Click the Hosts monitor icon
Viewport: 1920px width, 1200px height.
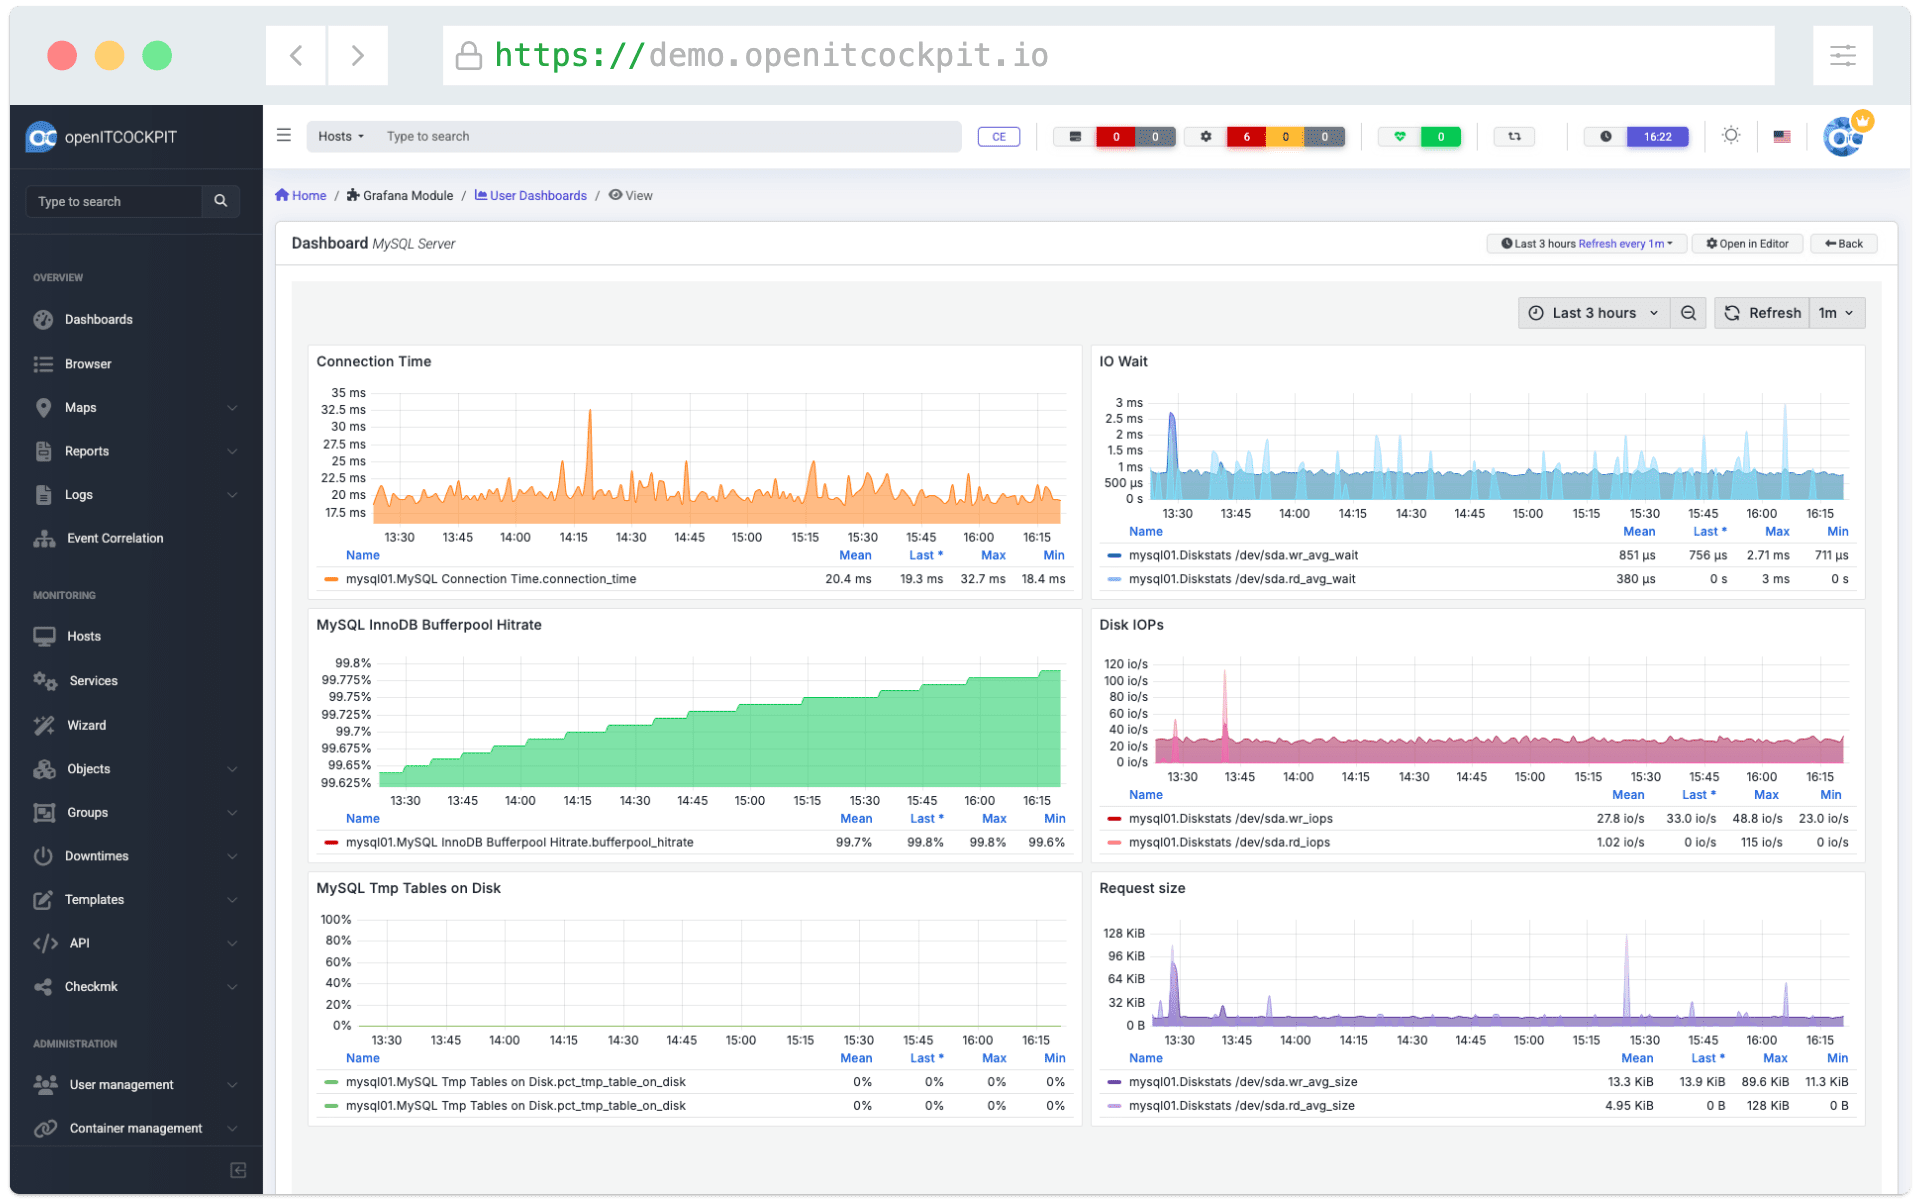[x=44, y=636]
